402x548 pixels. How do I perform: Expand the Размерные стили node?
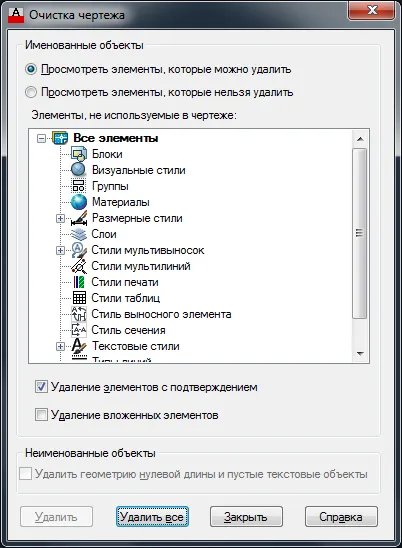60,218
